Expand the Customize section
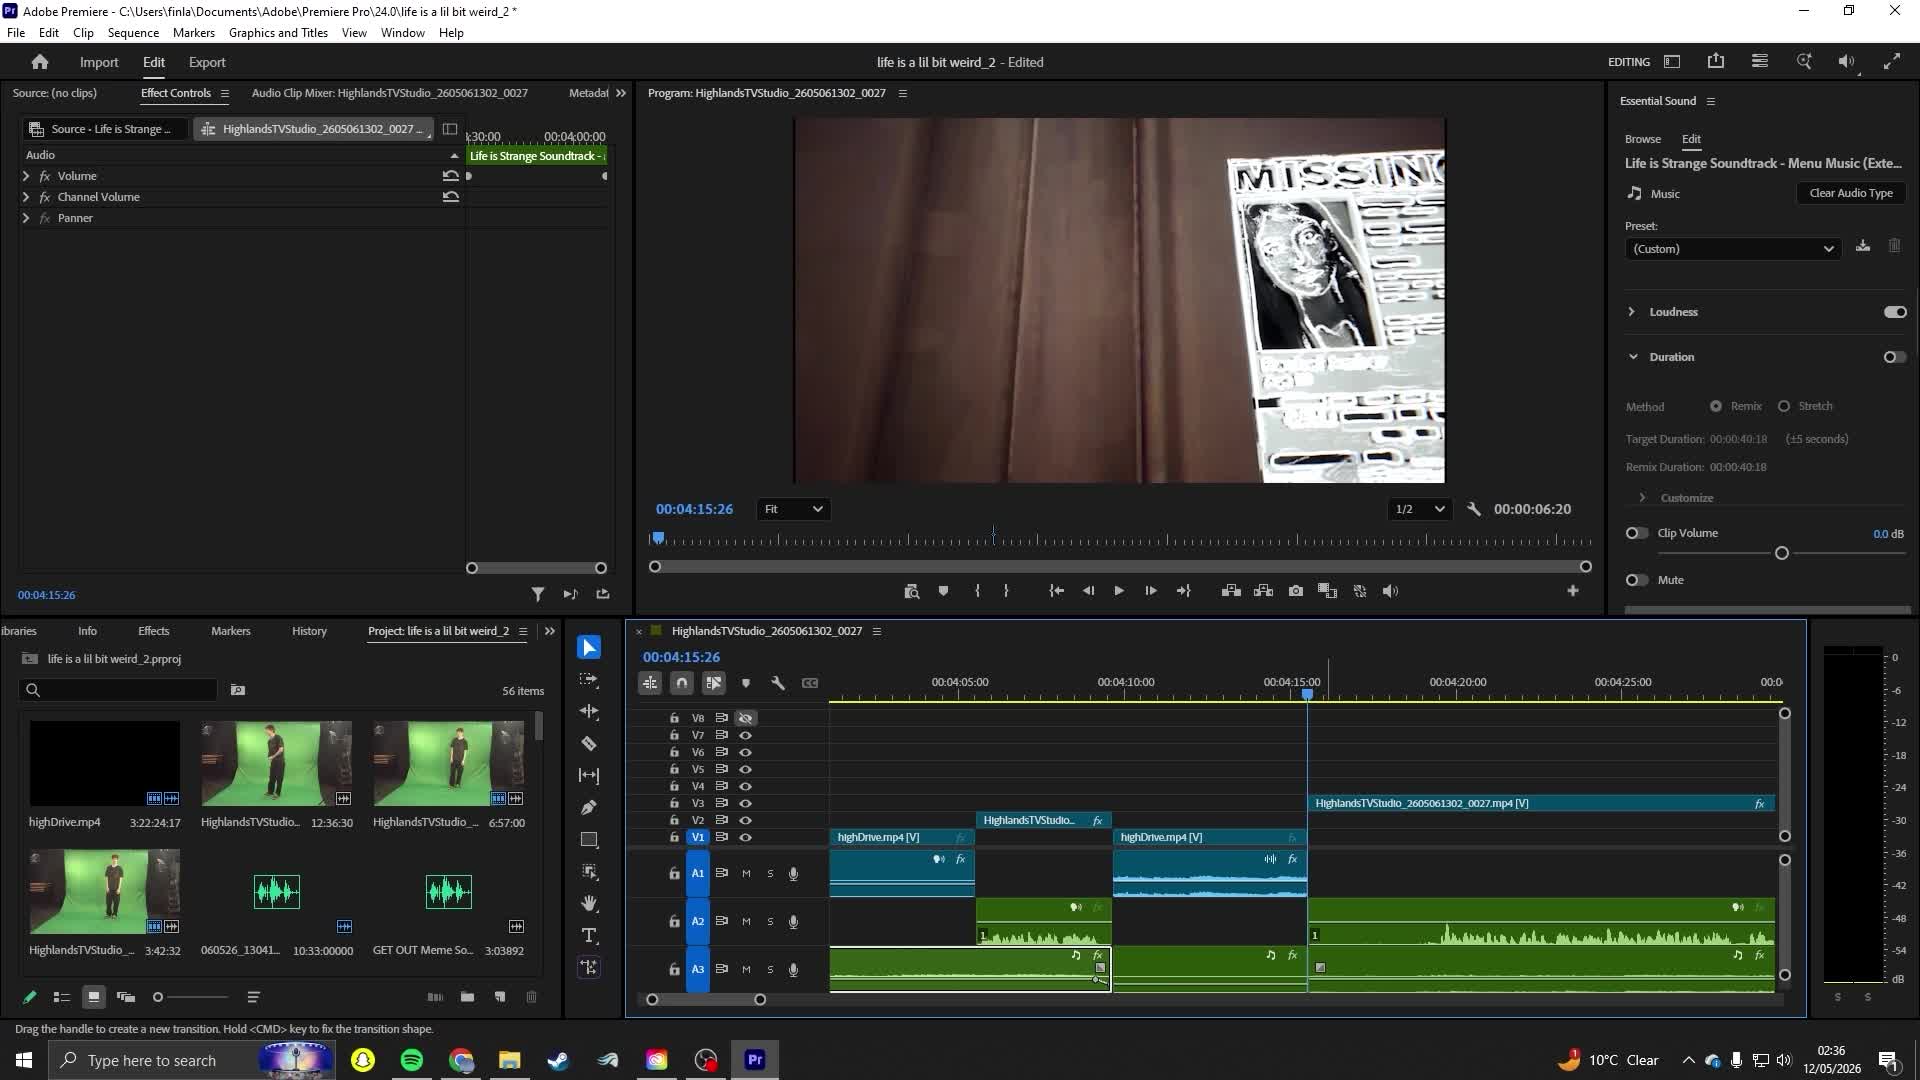This screenshot has height=1080, width=1920. point(1642,498)
